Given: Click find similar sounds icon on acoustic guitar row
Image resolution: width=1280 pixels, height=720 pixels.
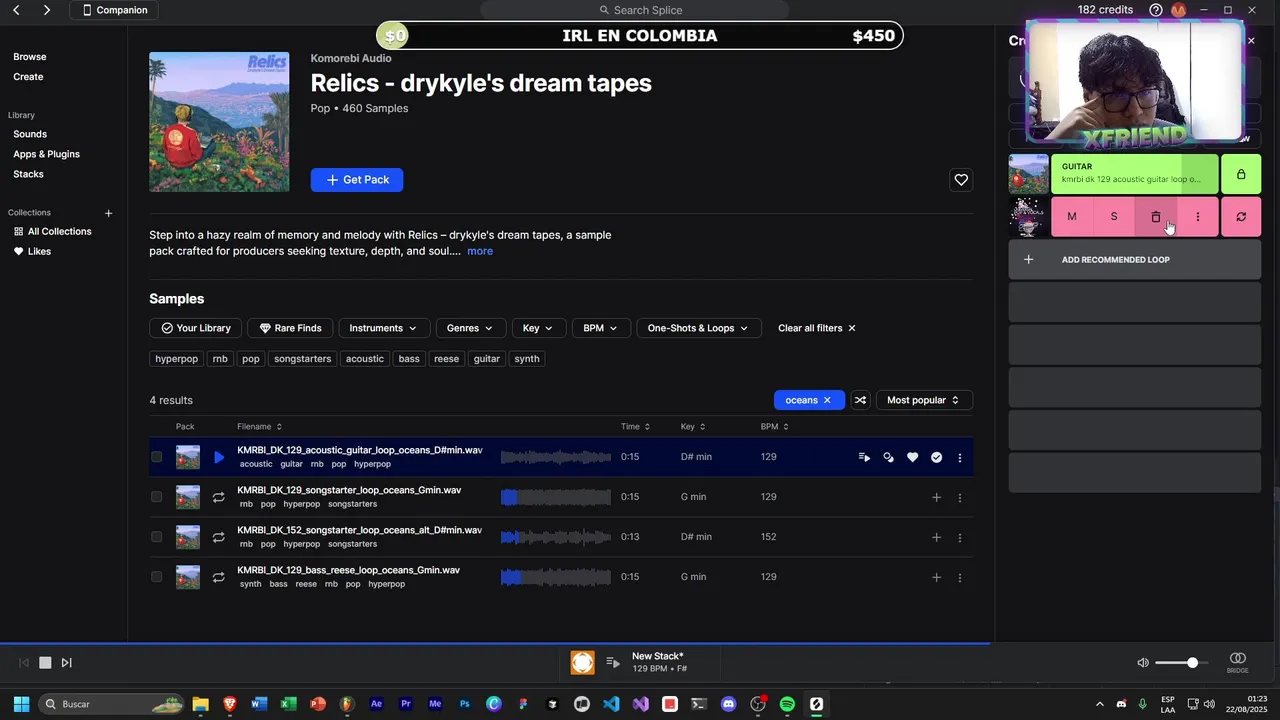Looking at the screenshot, I should (888, 457).
